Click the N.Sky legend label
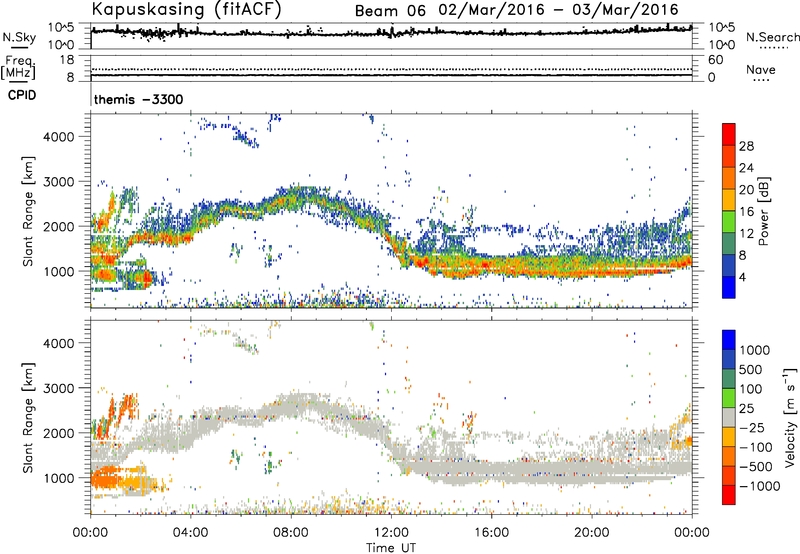800x554 pixels. click(x=19, y=37)
